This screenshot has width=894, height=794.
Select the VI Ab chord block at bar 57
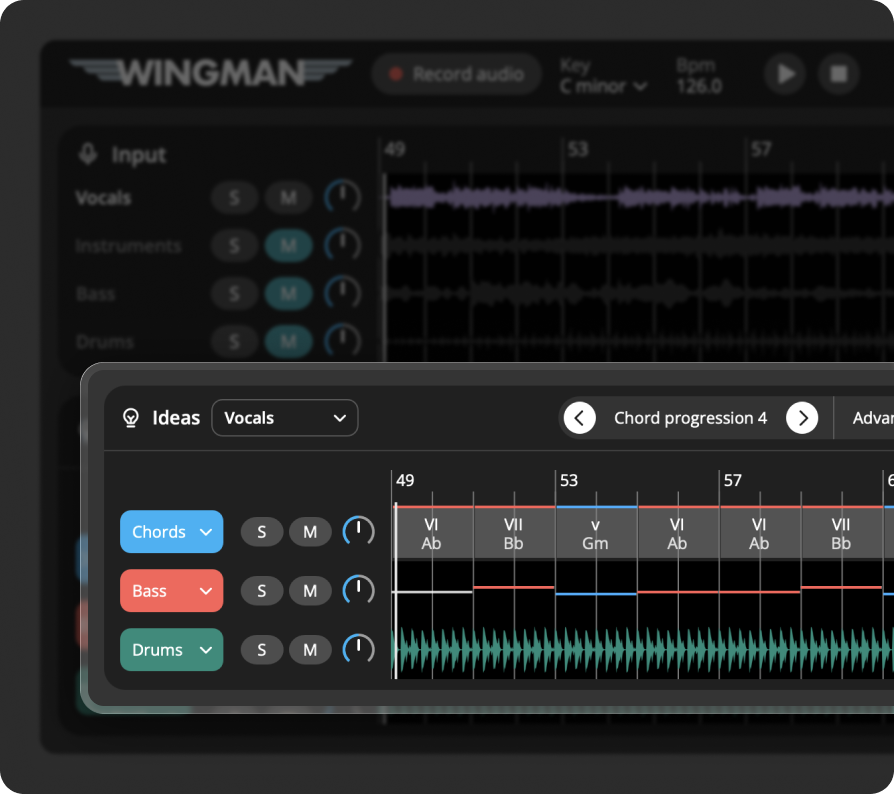[x=760, y=533]
